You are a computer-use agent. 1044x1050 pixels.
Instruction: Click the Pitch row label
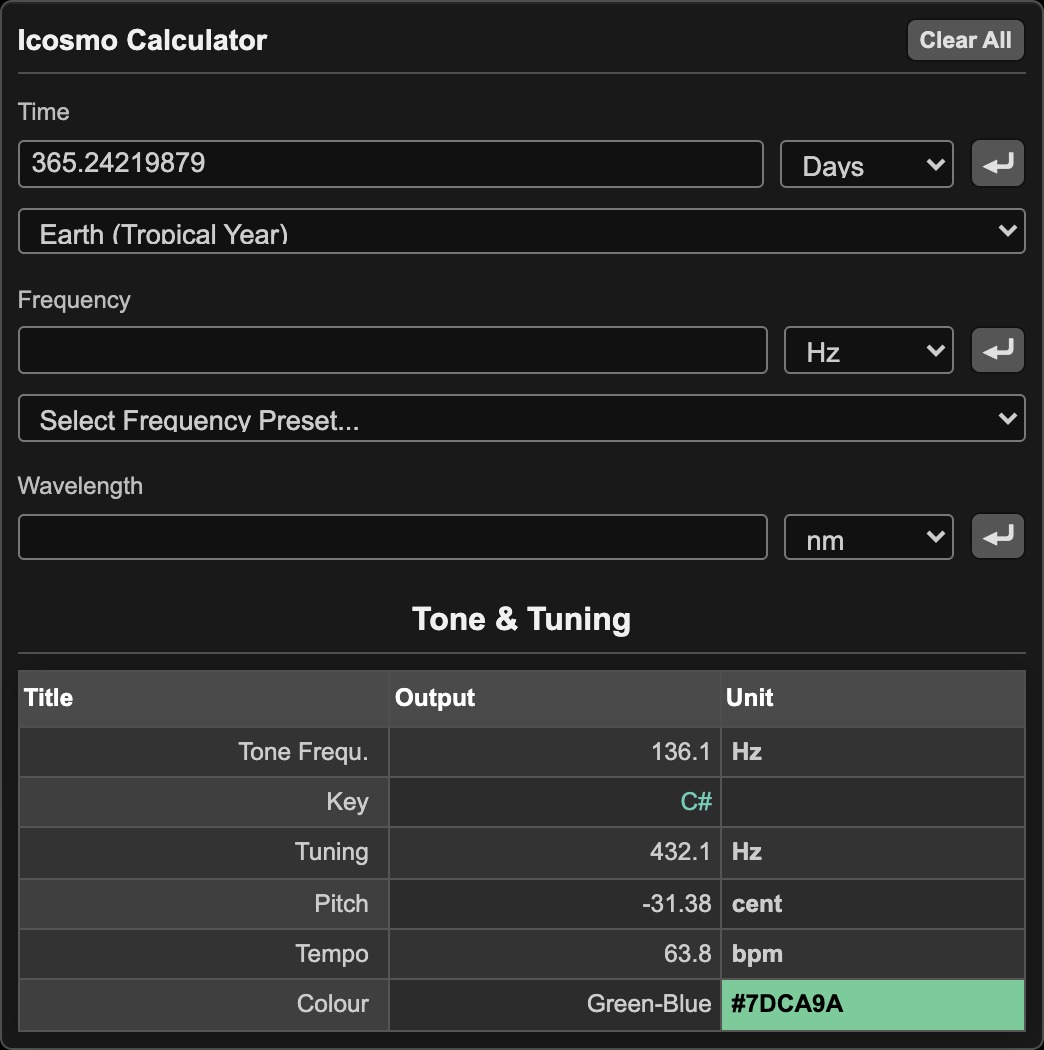pyautogui.click(x=342, y=904)
